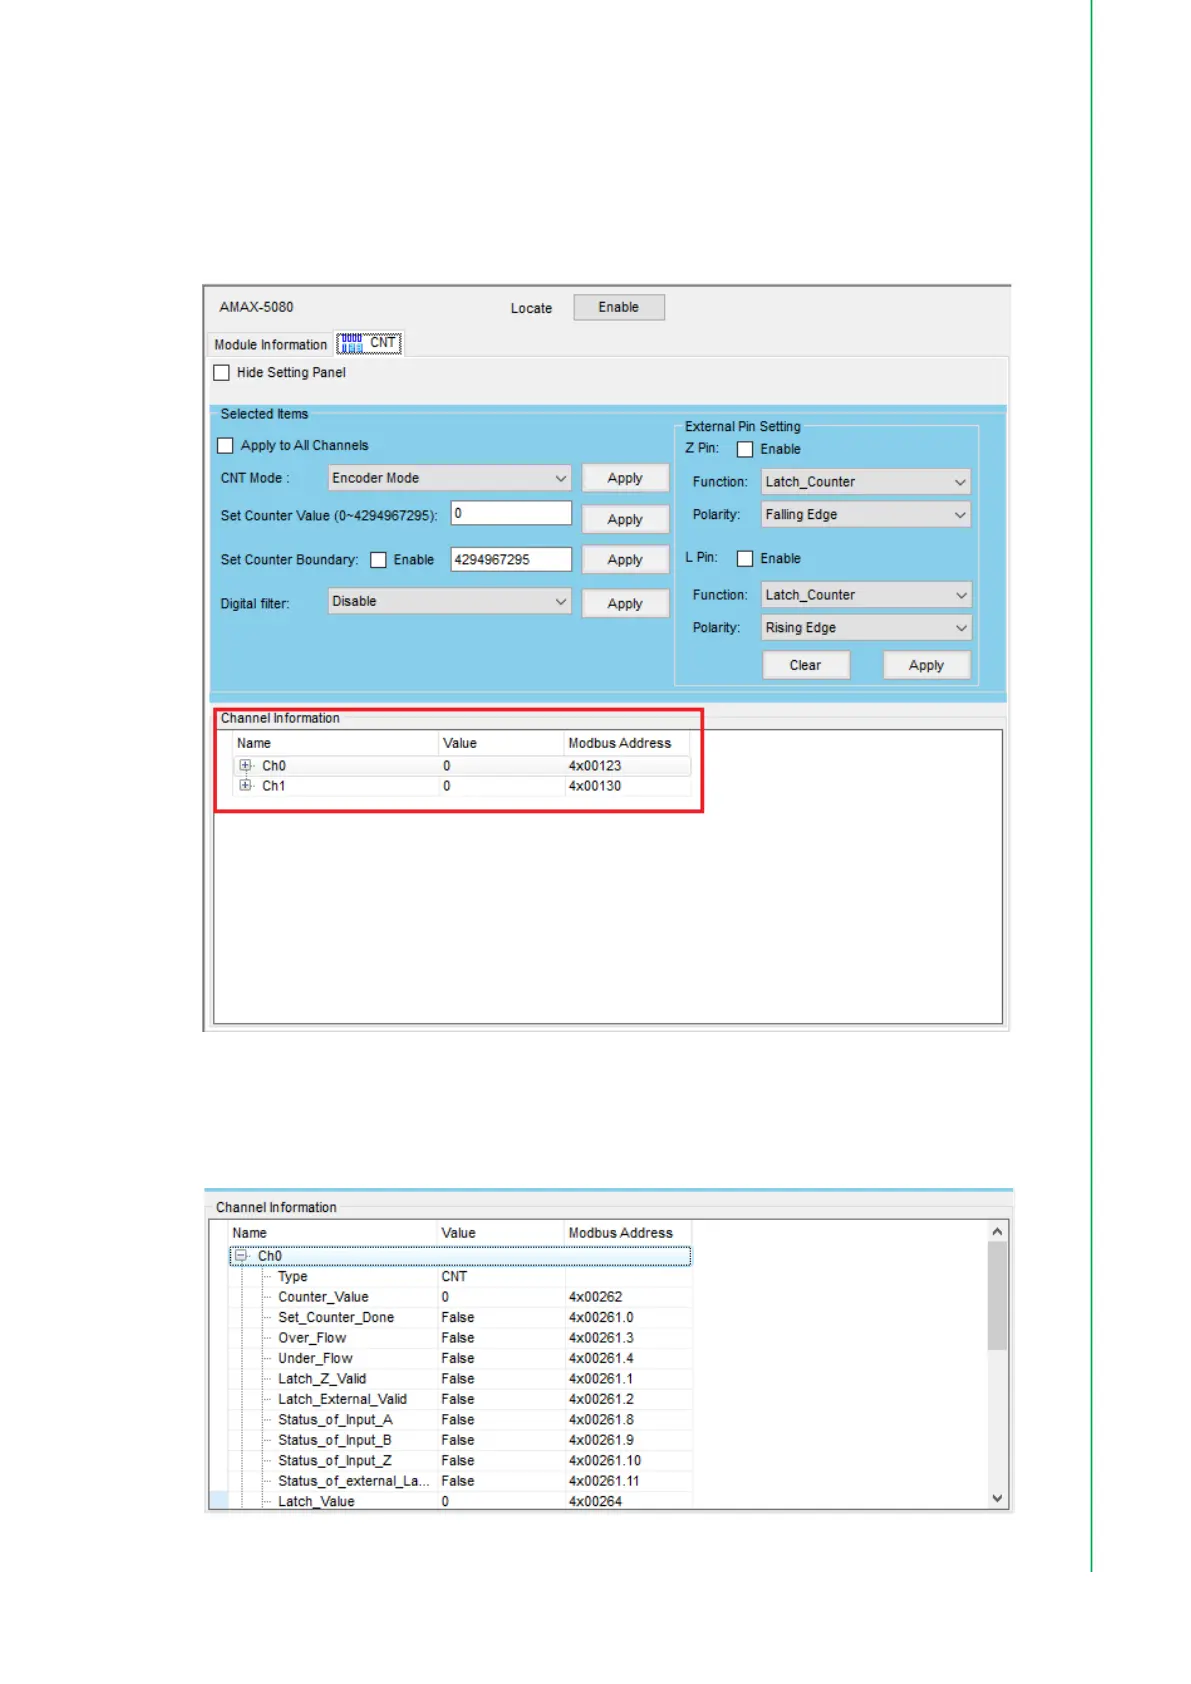Click Clear in External Pin Setting
1191x1684 pixels.
click(x=805, y=666)
